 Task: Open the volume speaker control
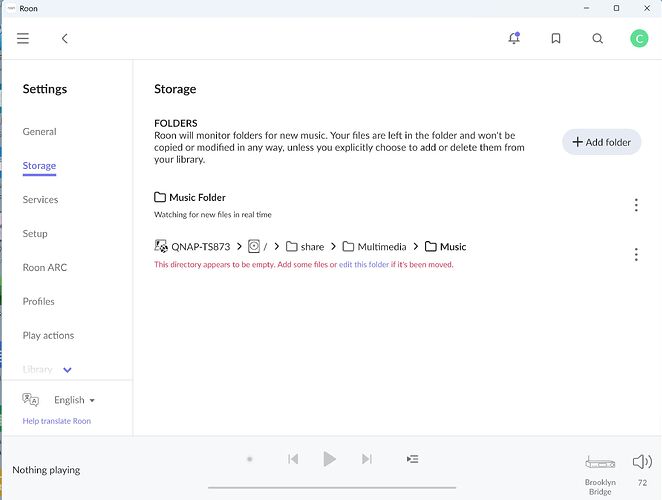click(x=642, y=462)
